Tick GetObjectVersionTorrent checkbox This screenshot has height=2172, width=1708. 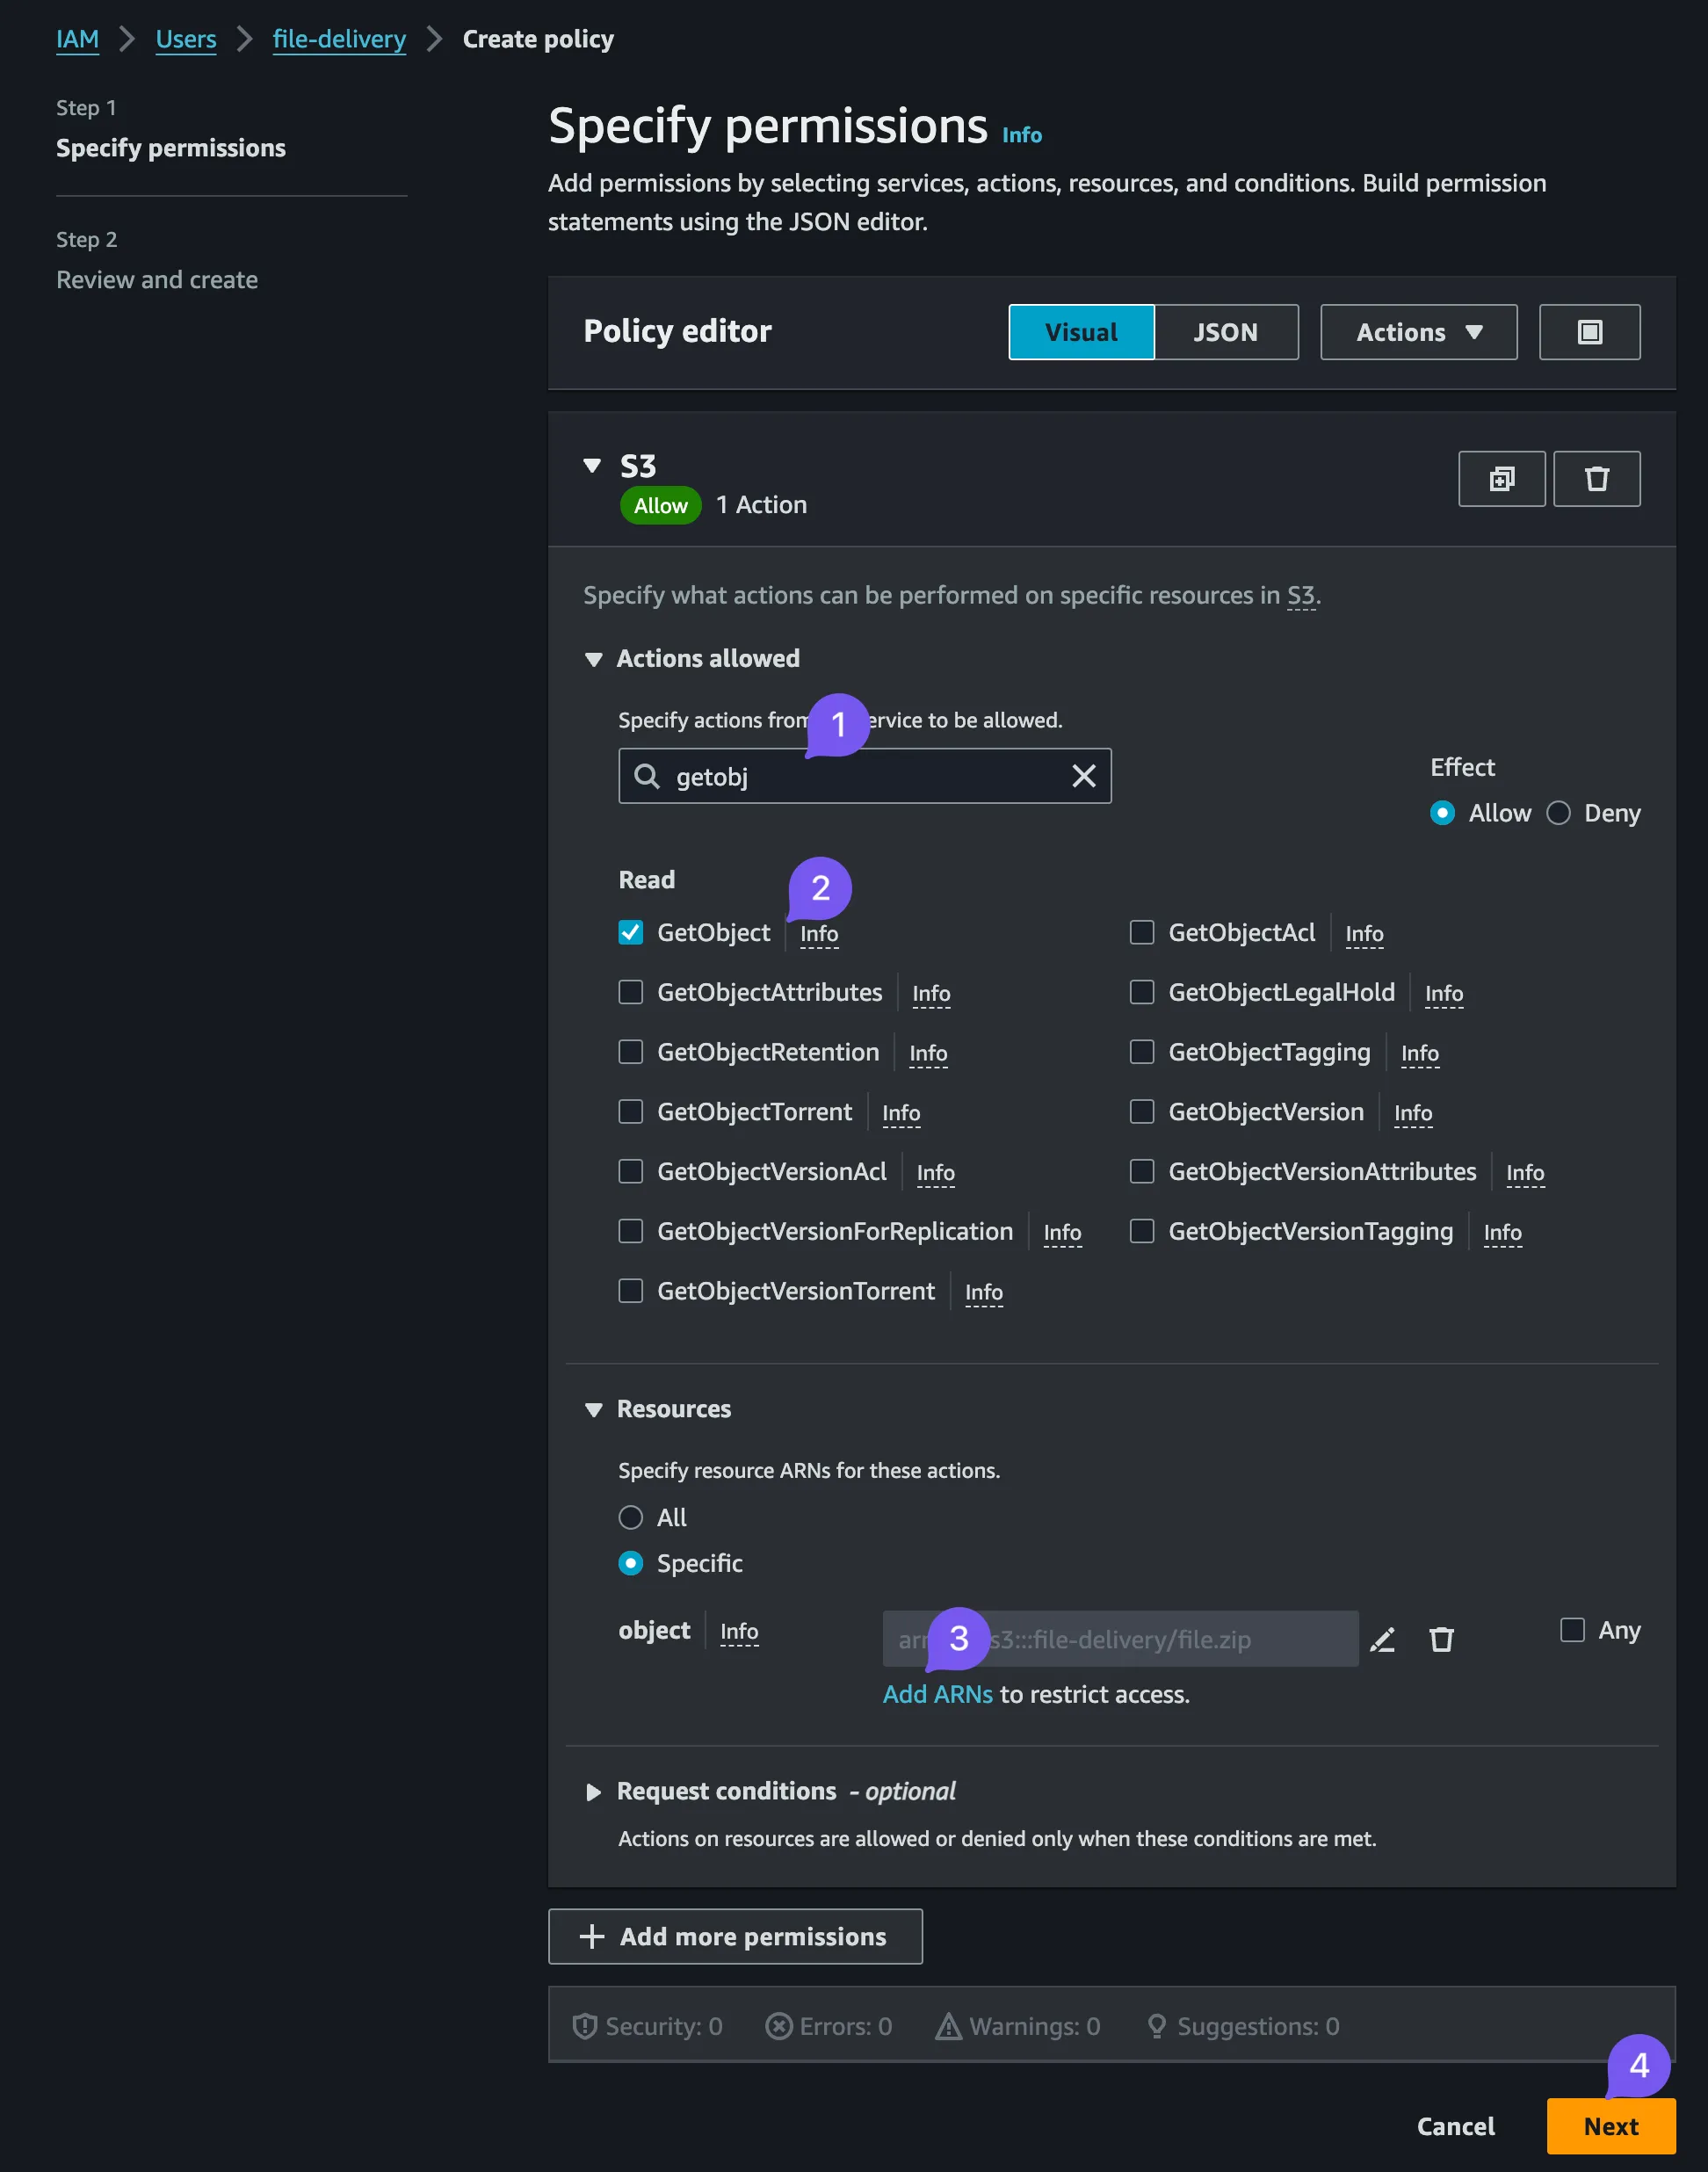point(630,1291)
